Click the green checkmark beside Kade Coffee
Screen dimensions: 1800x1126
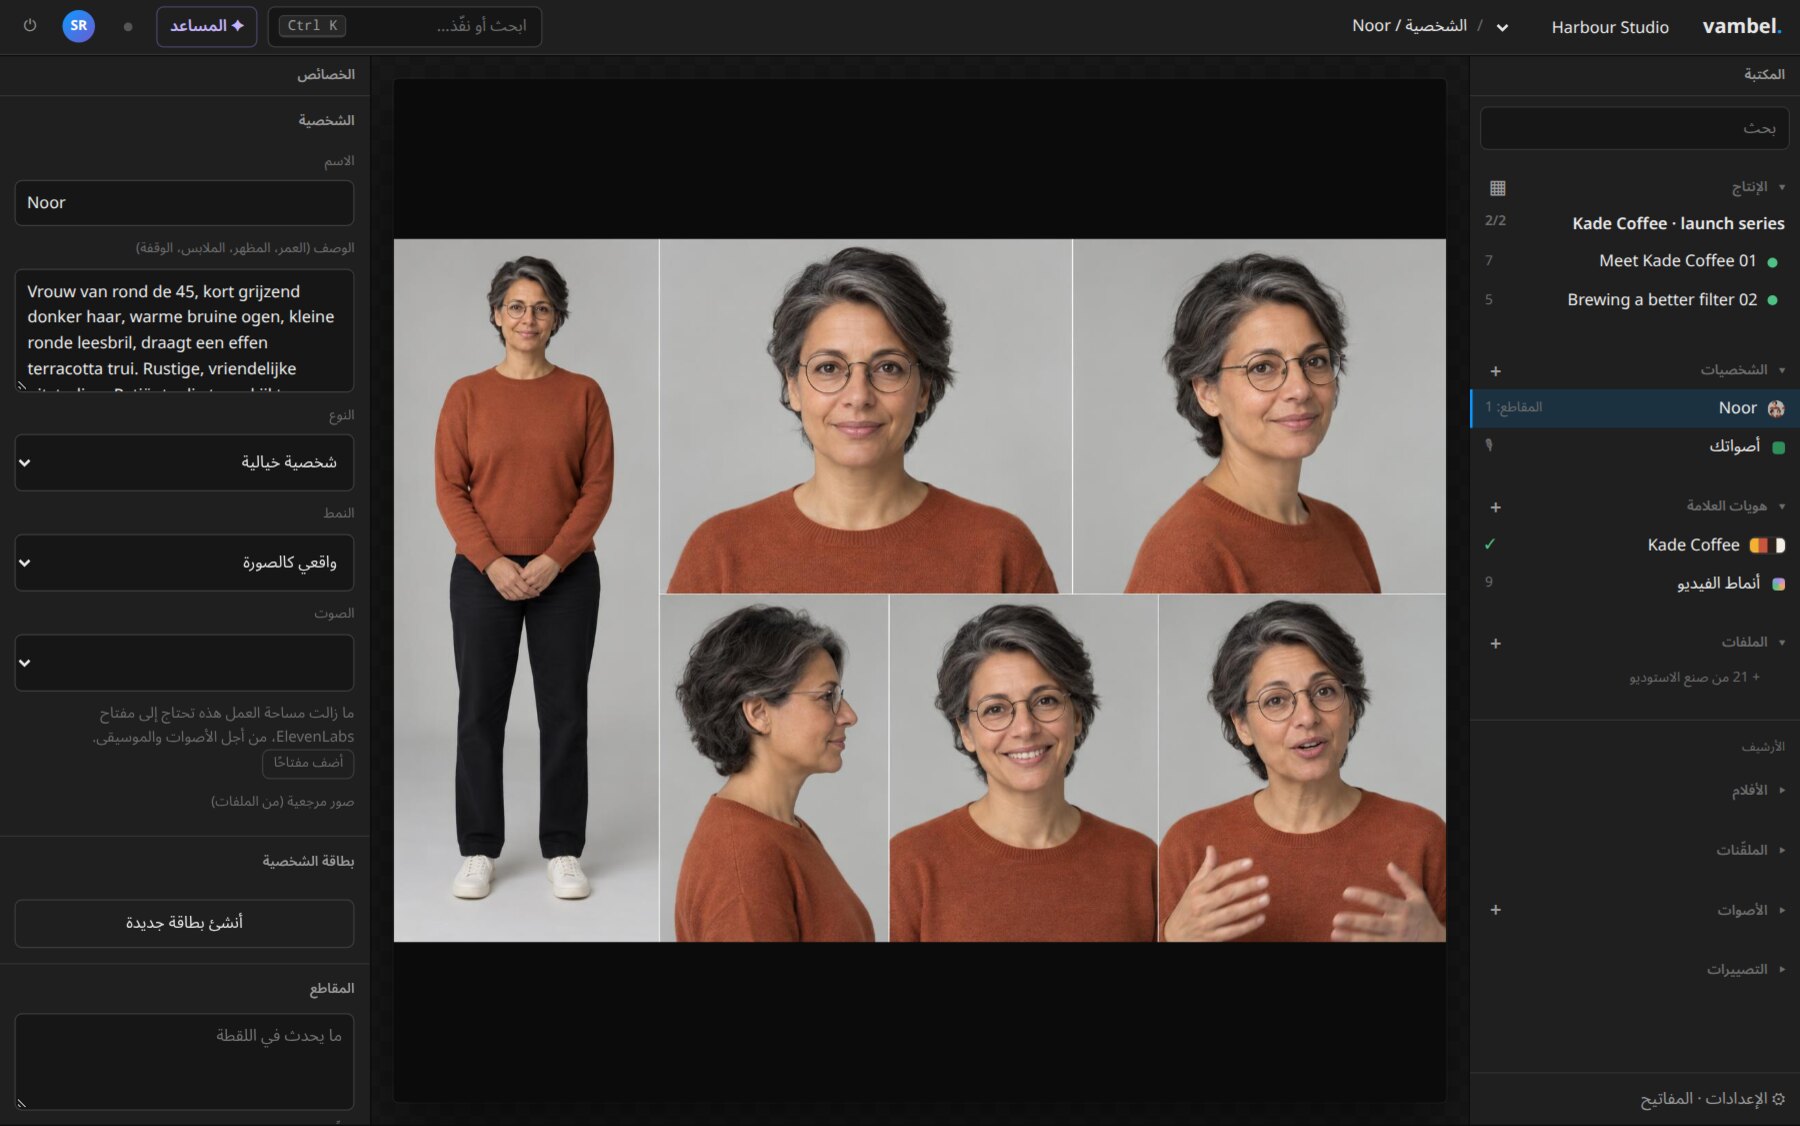1490,545
